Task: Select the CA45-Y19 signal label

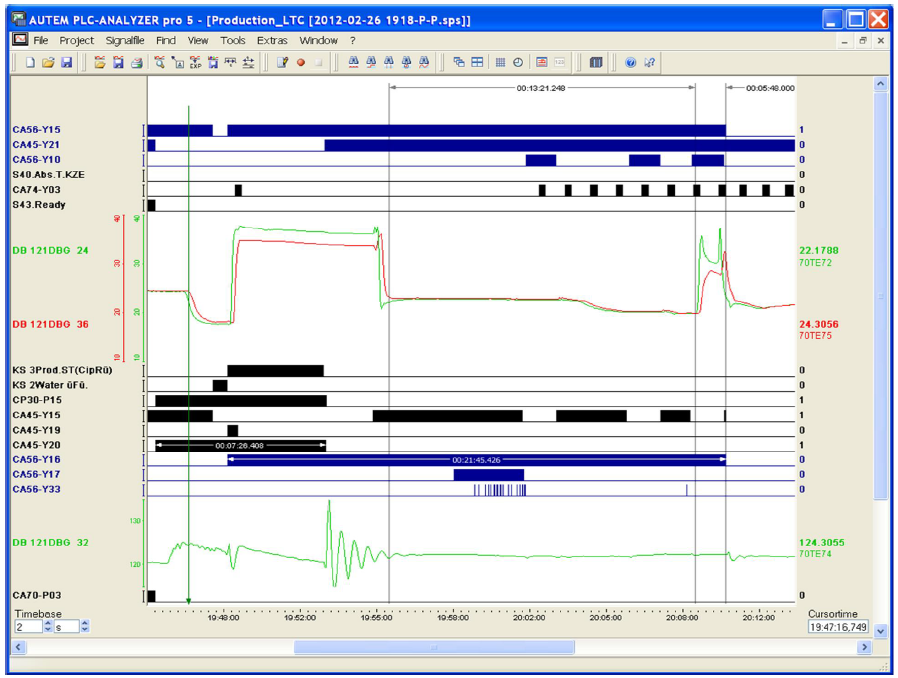Action: (x=36, y=430)
